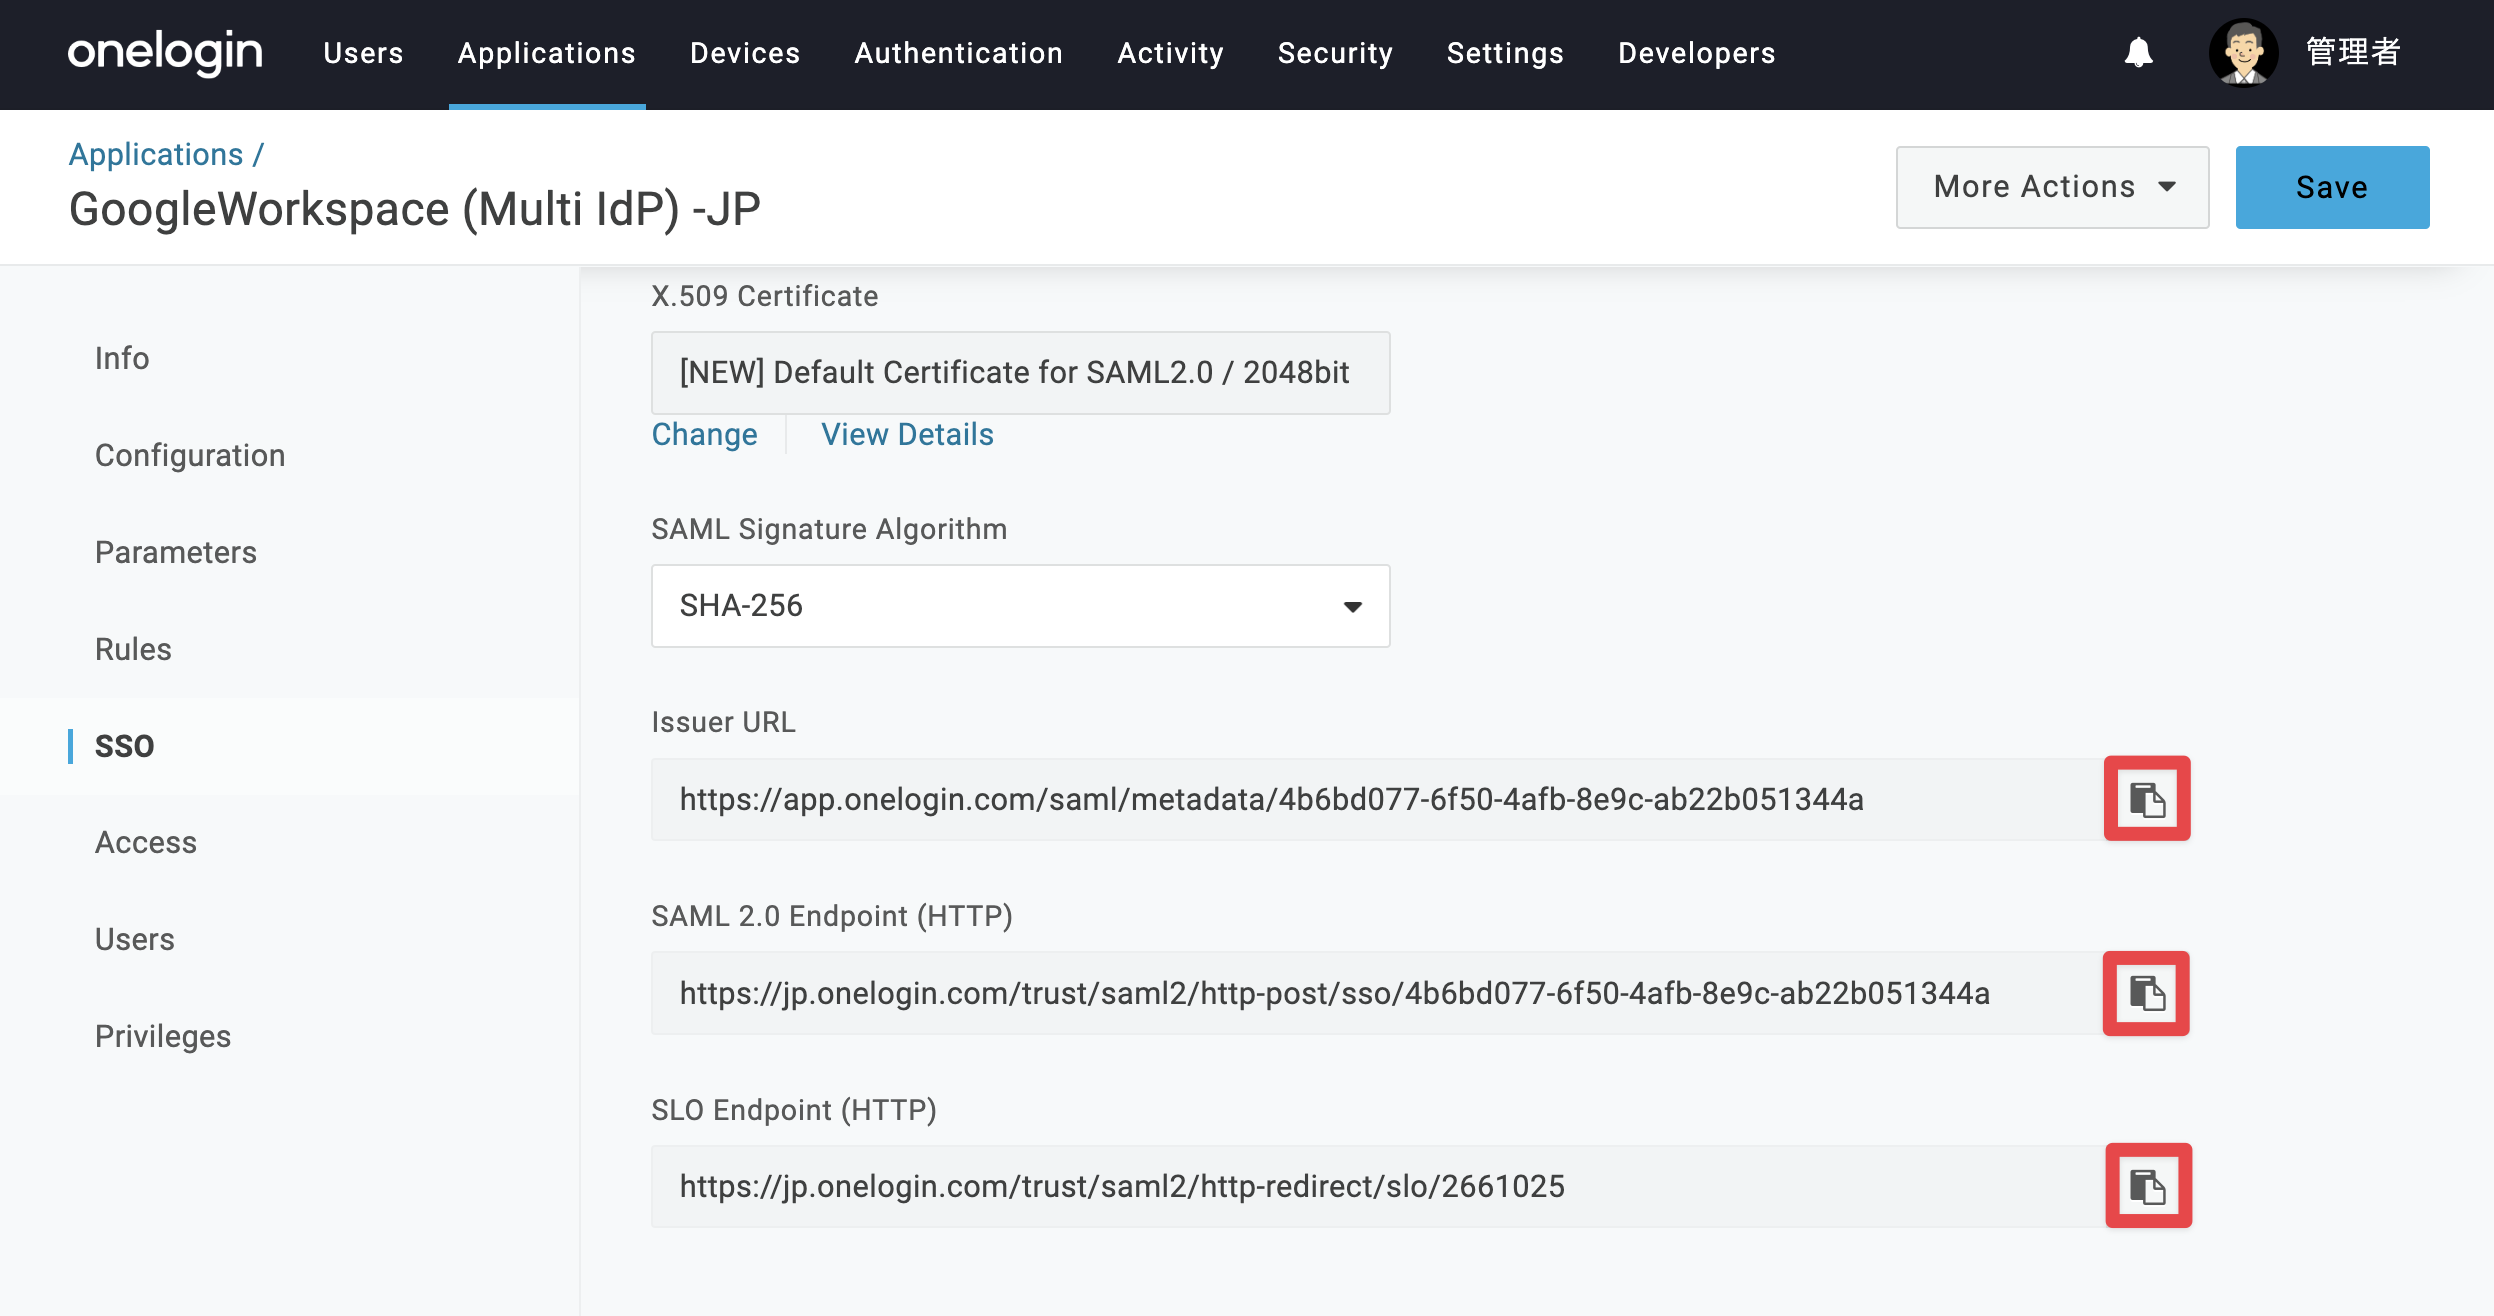Switch to the Parameters side tab
Viewport: 2494px width, 1316px height.
pos(176,552)
